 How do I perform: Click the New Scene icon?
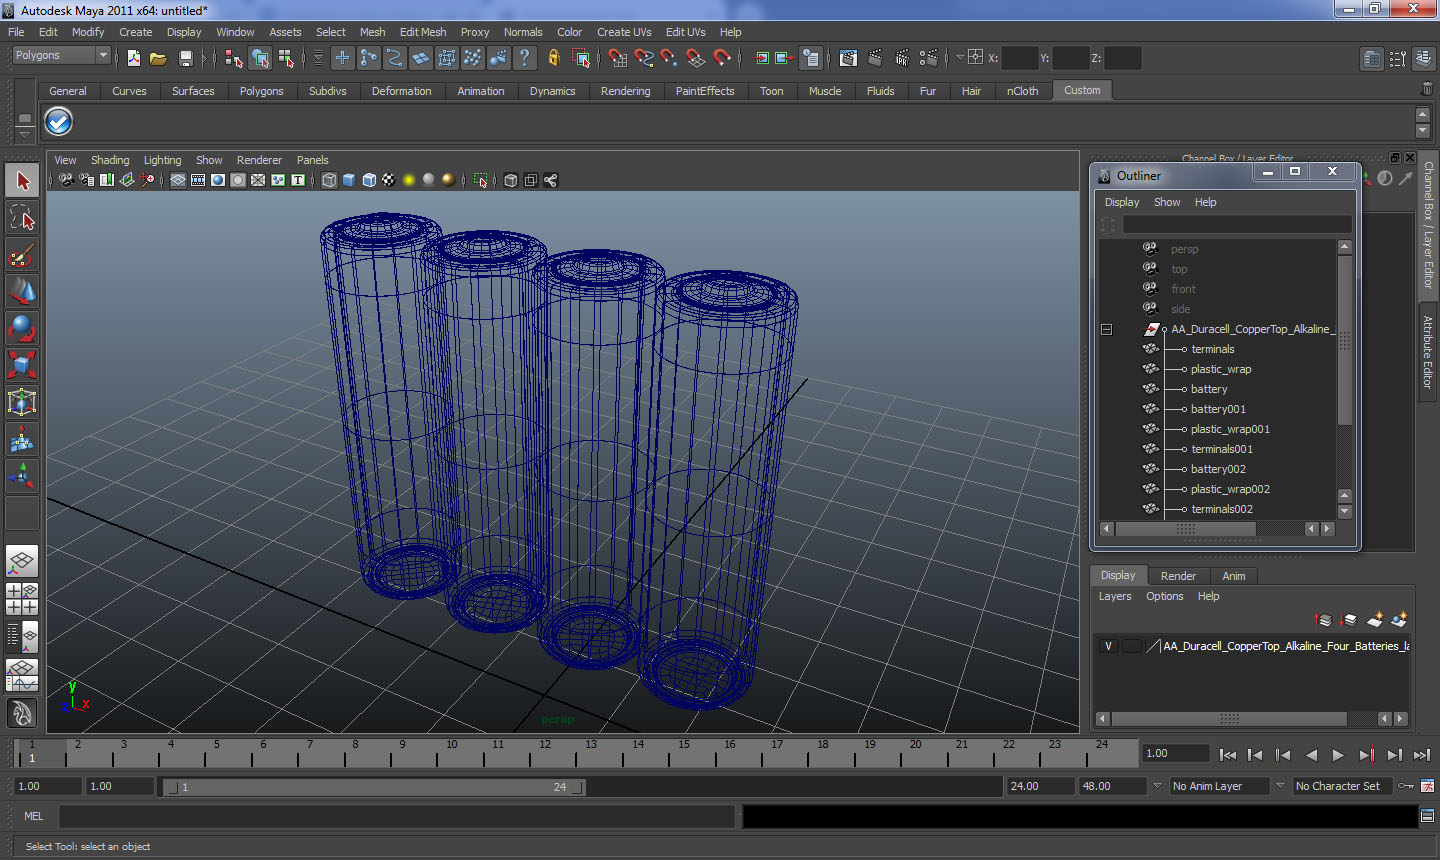pos(133,58)
